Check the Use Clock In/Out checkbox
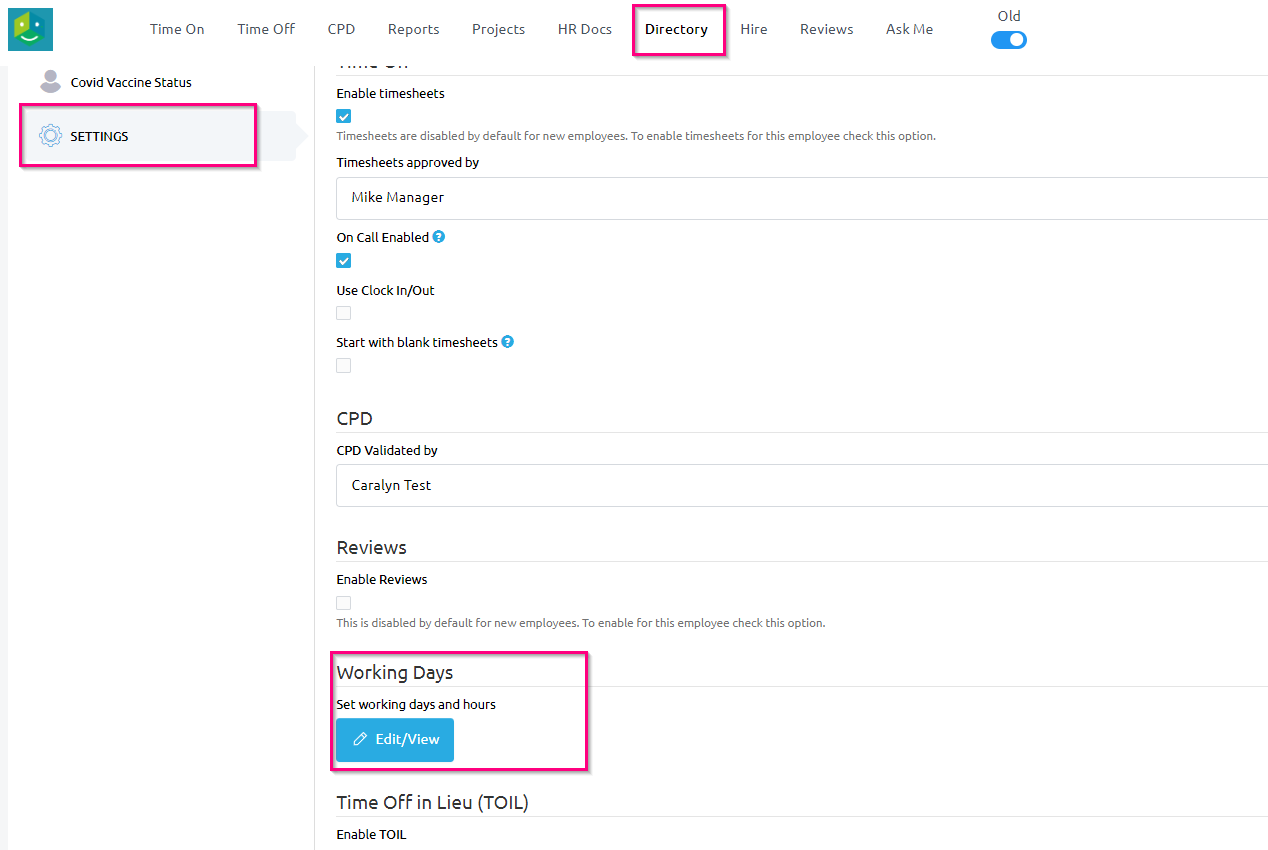 (344, 313)
